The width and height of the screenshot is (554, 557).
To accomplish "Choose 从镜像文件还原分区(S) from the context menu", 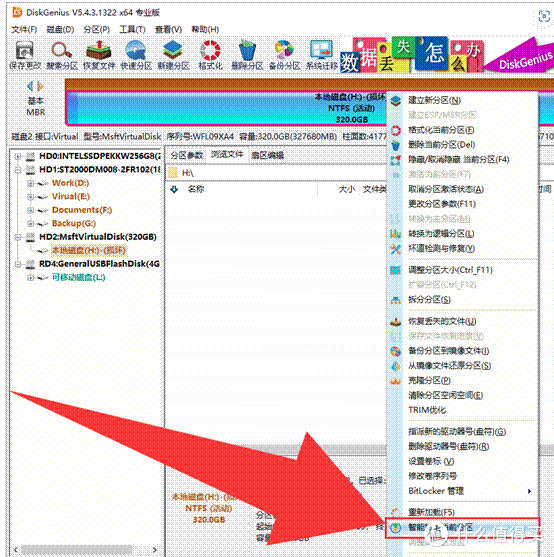I will point(463,366).
